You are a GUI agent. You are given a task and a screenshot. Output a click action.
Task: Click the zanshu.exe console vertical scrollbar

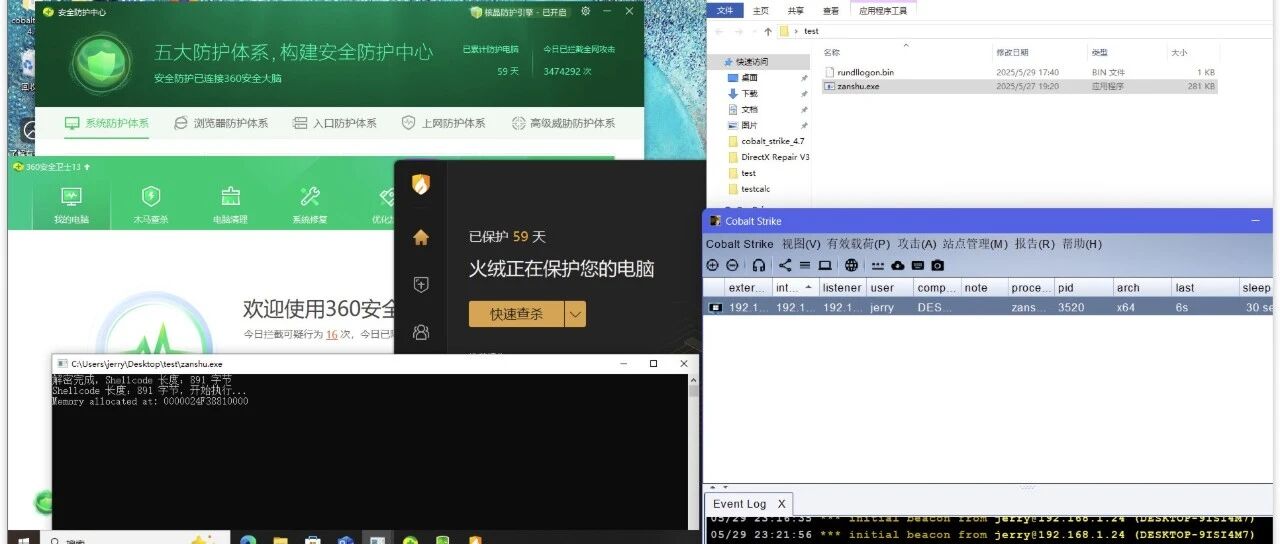(x=692, y=452)
